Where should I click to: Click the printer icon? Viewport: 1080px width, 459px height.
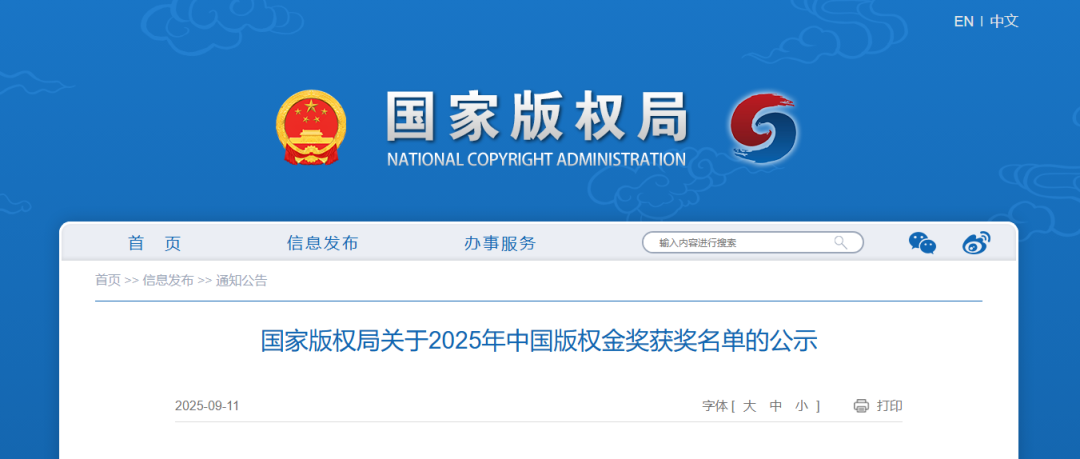[861, 406]
